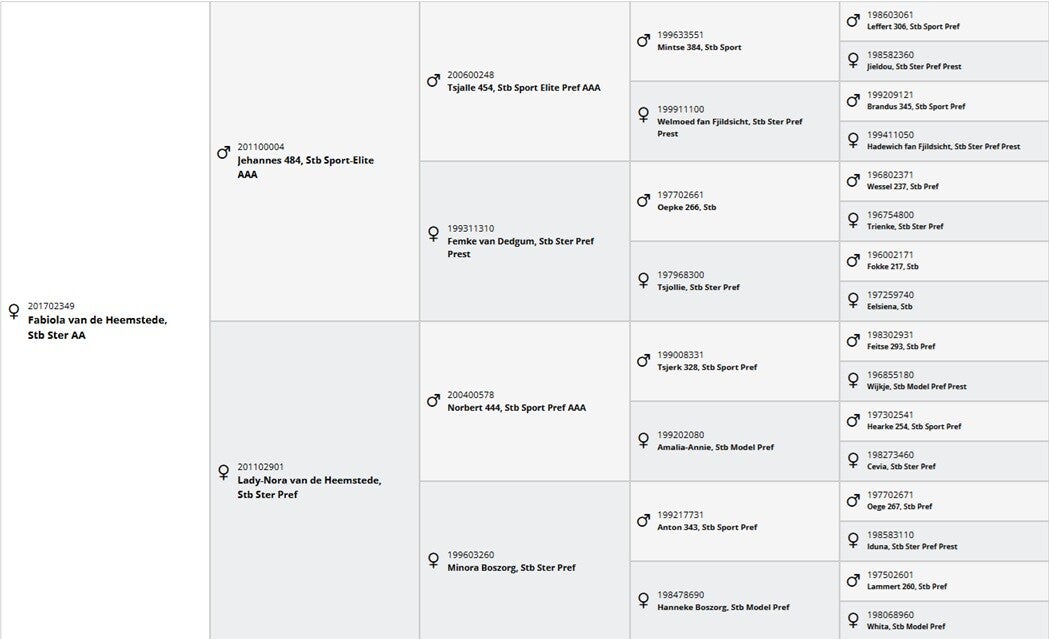Open Oepke 266, Stb horse entry

[x=686, y=207]
